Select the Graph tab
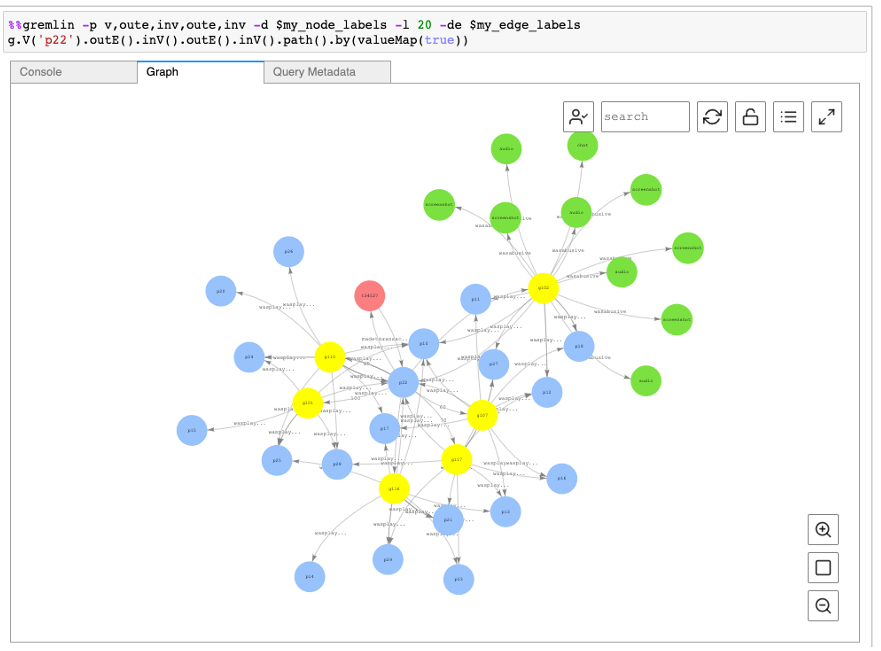 coord(201,72)
